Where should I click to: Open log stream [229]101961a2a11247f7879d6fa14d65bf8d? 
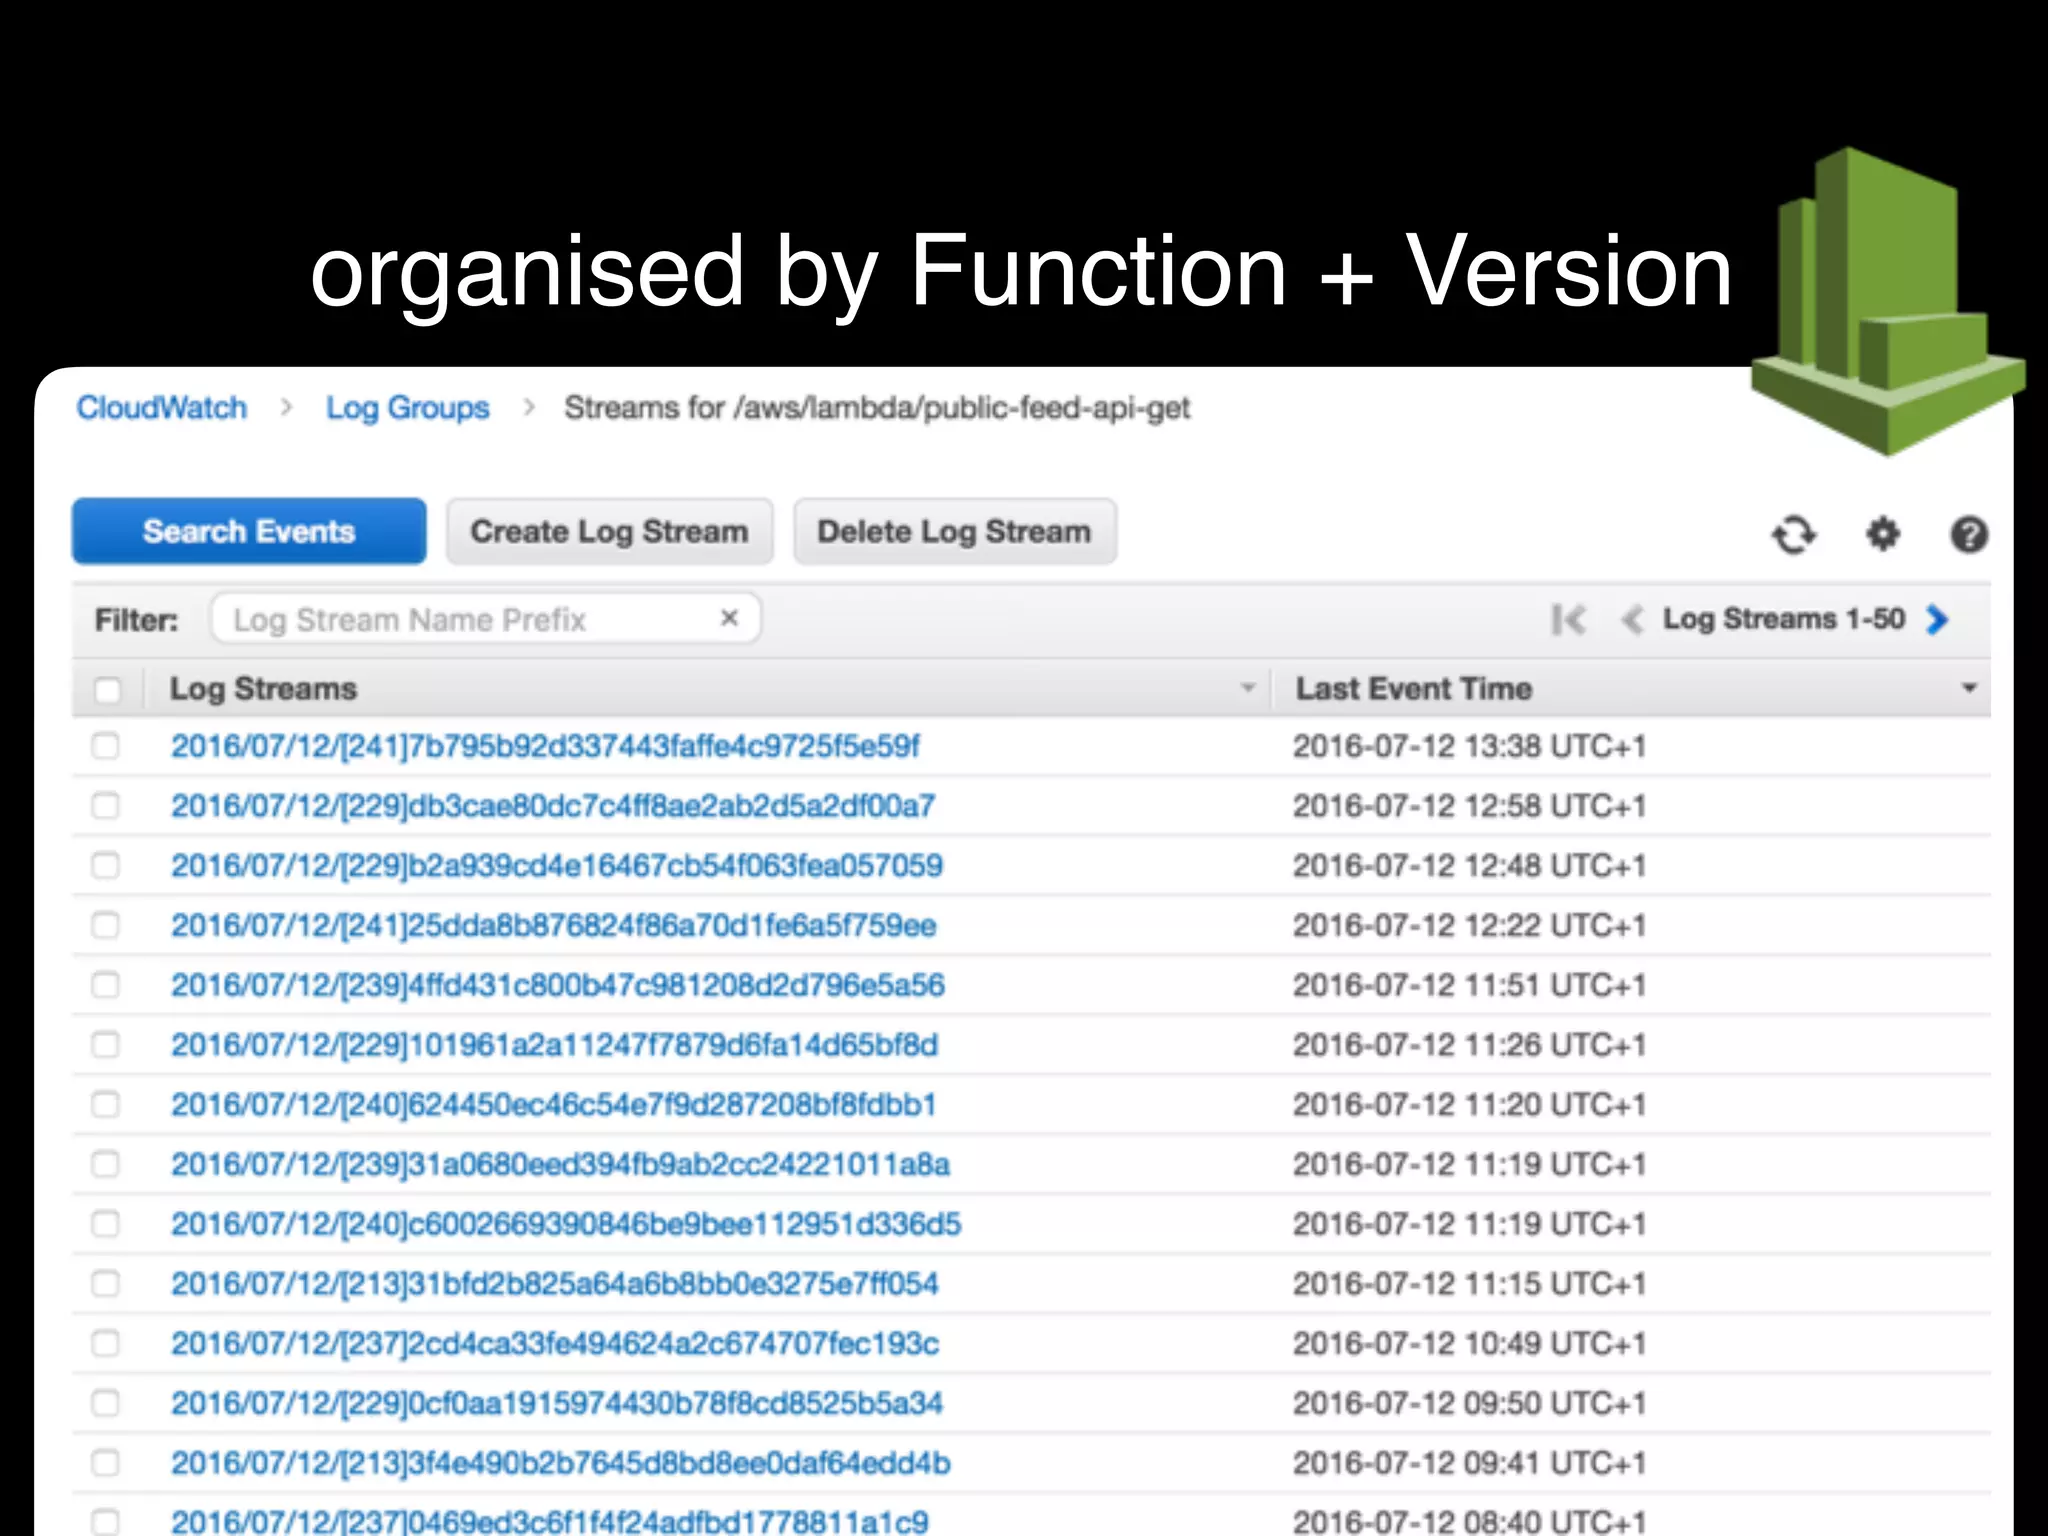tap(555, 1045)
